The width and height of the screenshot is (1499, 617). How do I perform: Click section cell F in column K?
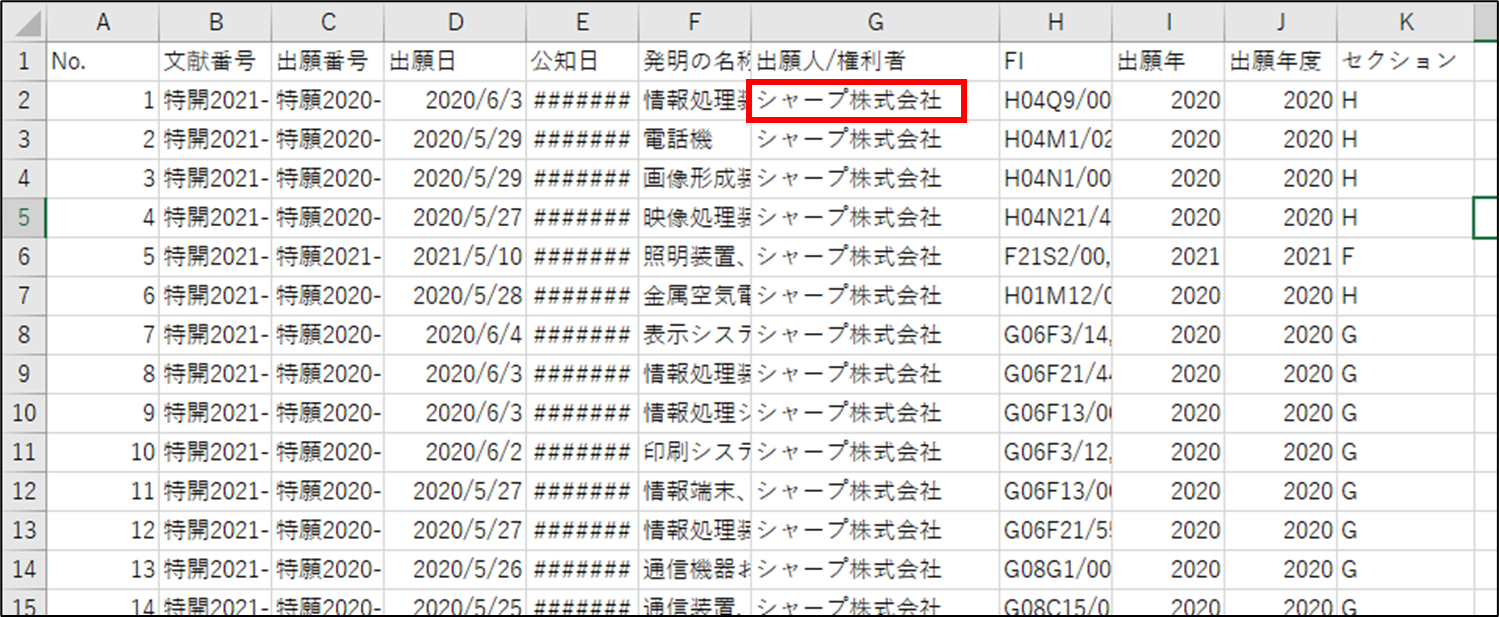click(x=1405, y=257)
